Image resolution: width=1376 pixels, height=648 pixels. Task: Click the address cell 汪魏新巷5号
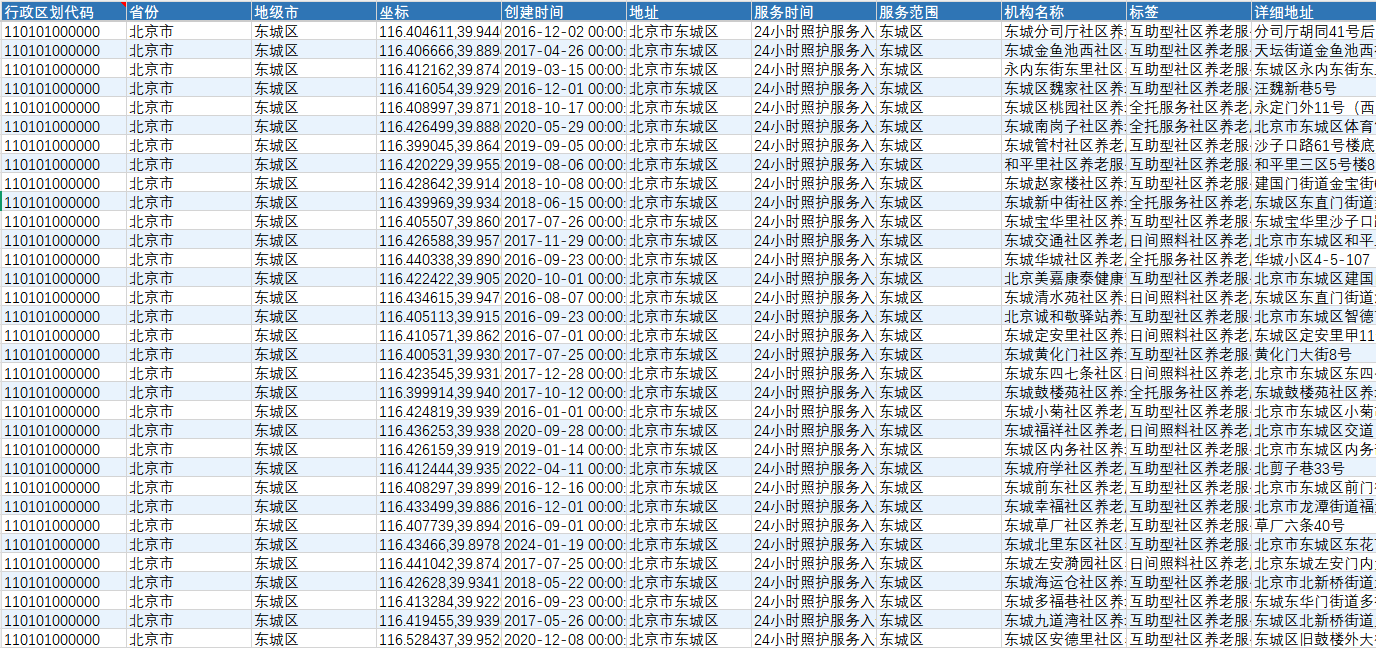1313,88
